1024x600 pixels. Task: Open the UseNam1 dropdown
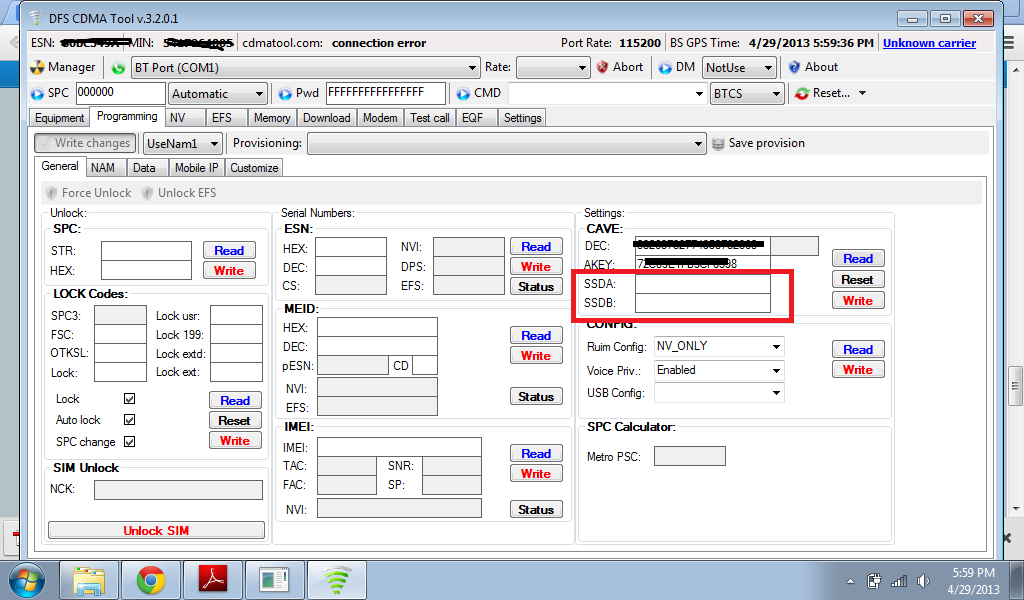coord(183,144)
